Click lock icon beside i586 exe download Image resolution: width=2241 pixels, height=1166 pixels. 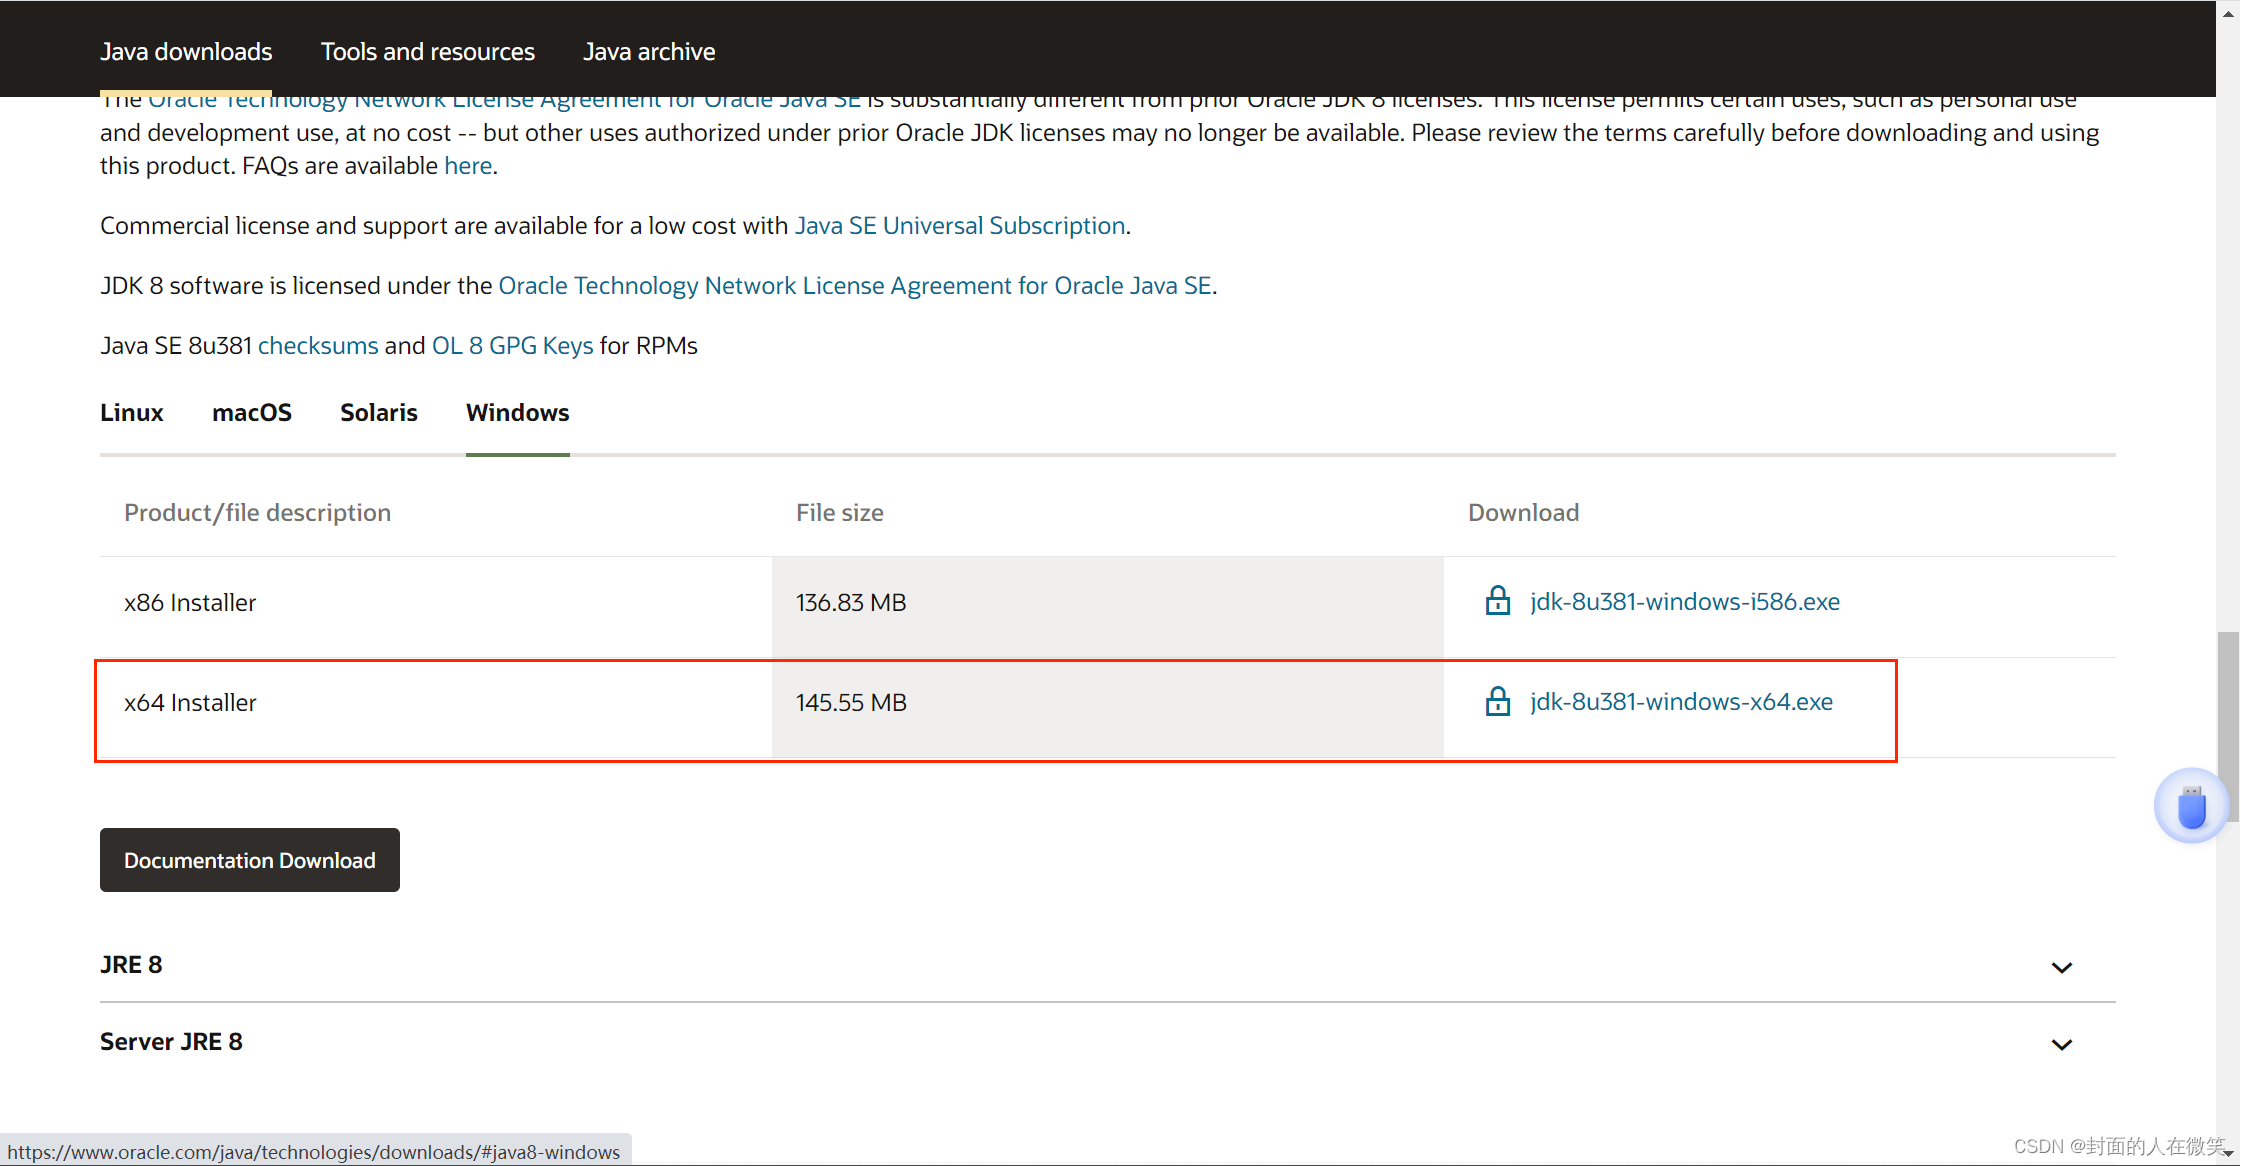[x=1497, y=601]
